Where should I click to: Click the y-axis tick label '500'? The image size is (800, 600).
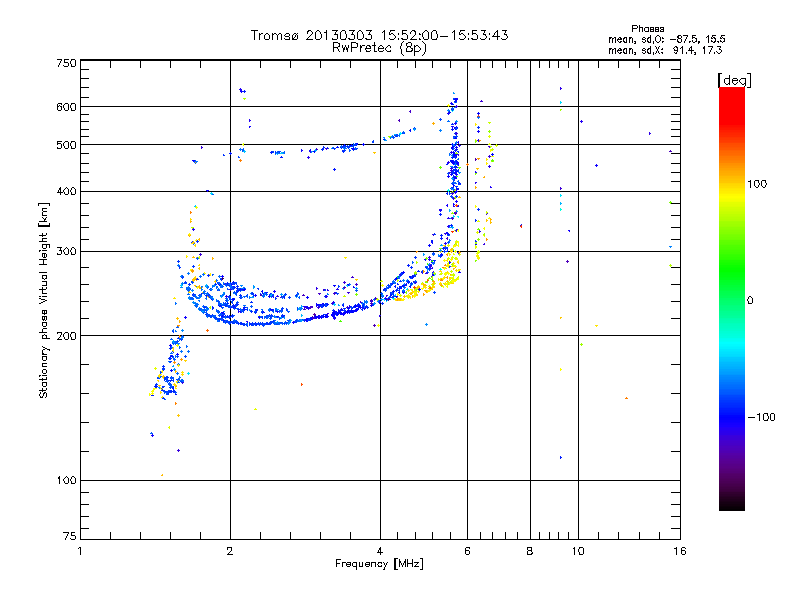66,145
